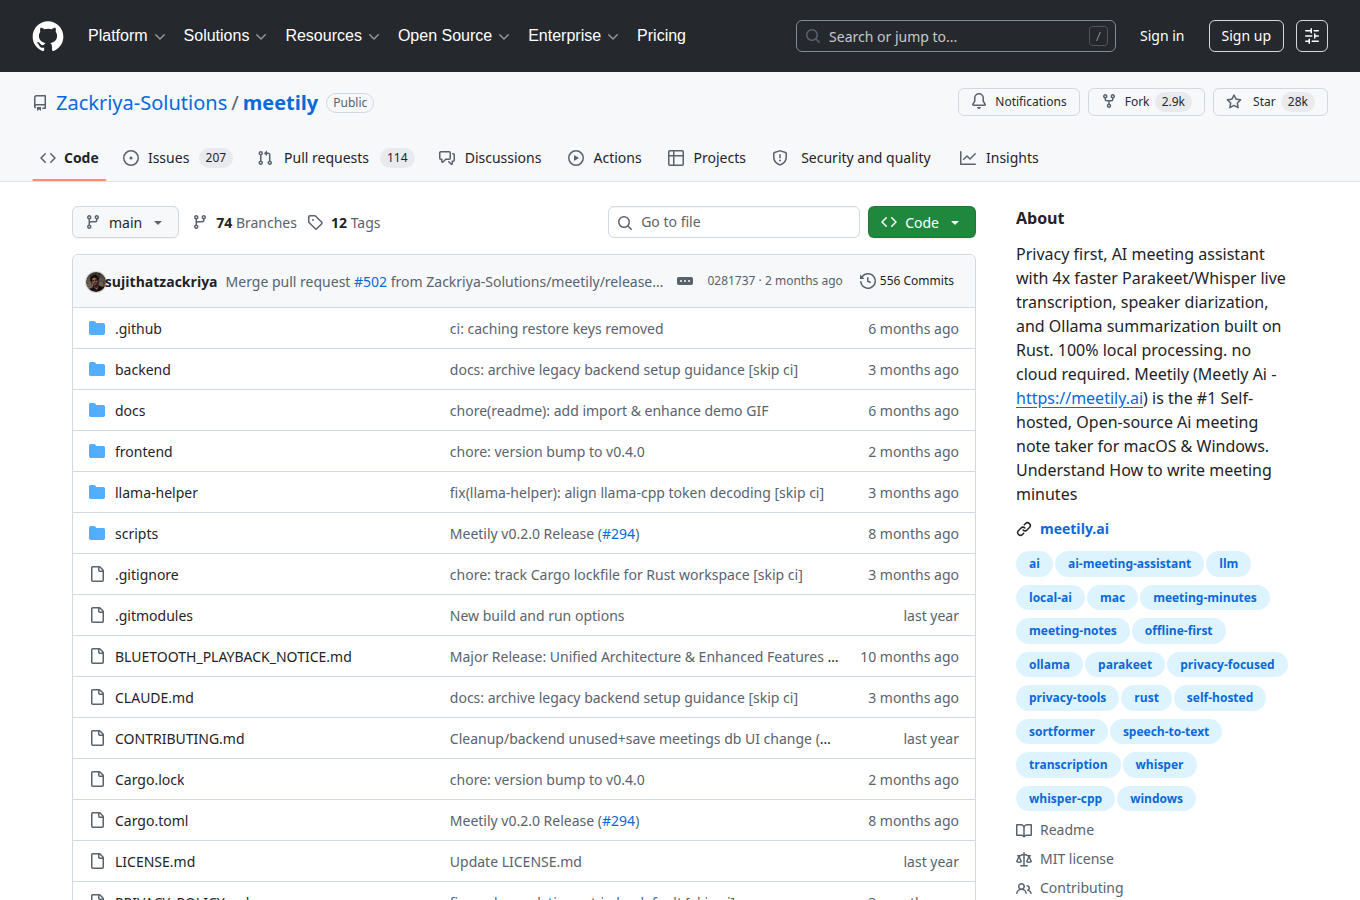This screenshot has height=900, width=1360.
Task: Open the Discussions tab
Action: 490,158
